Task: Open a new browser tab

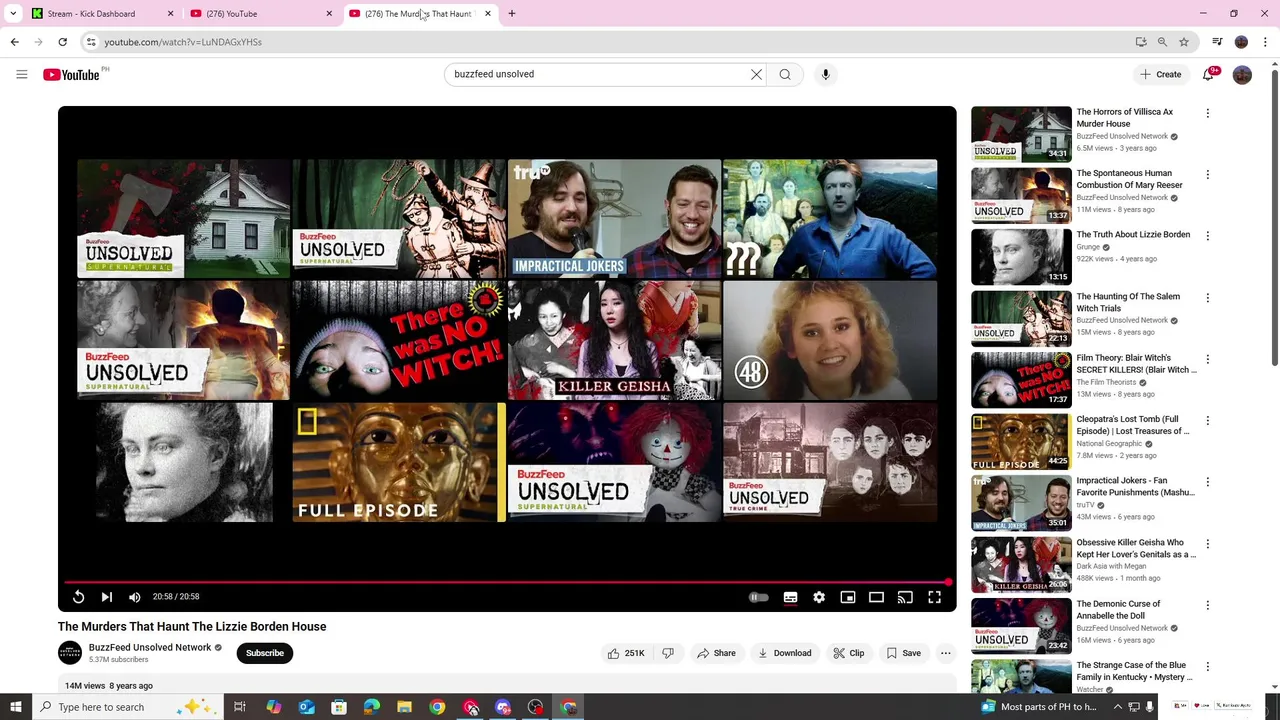Action: tap(512, 14)
